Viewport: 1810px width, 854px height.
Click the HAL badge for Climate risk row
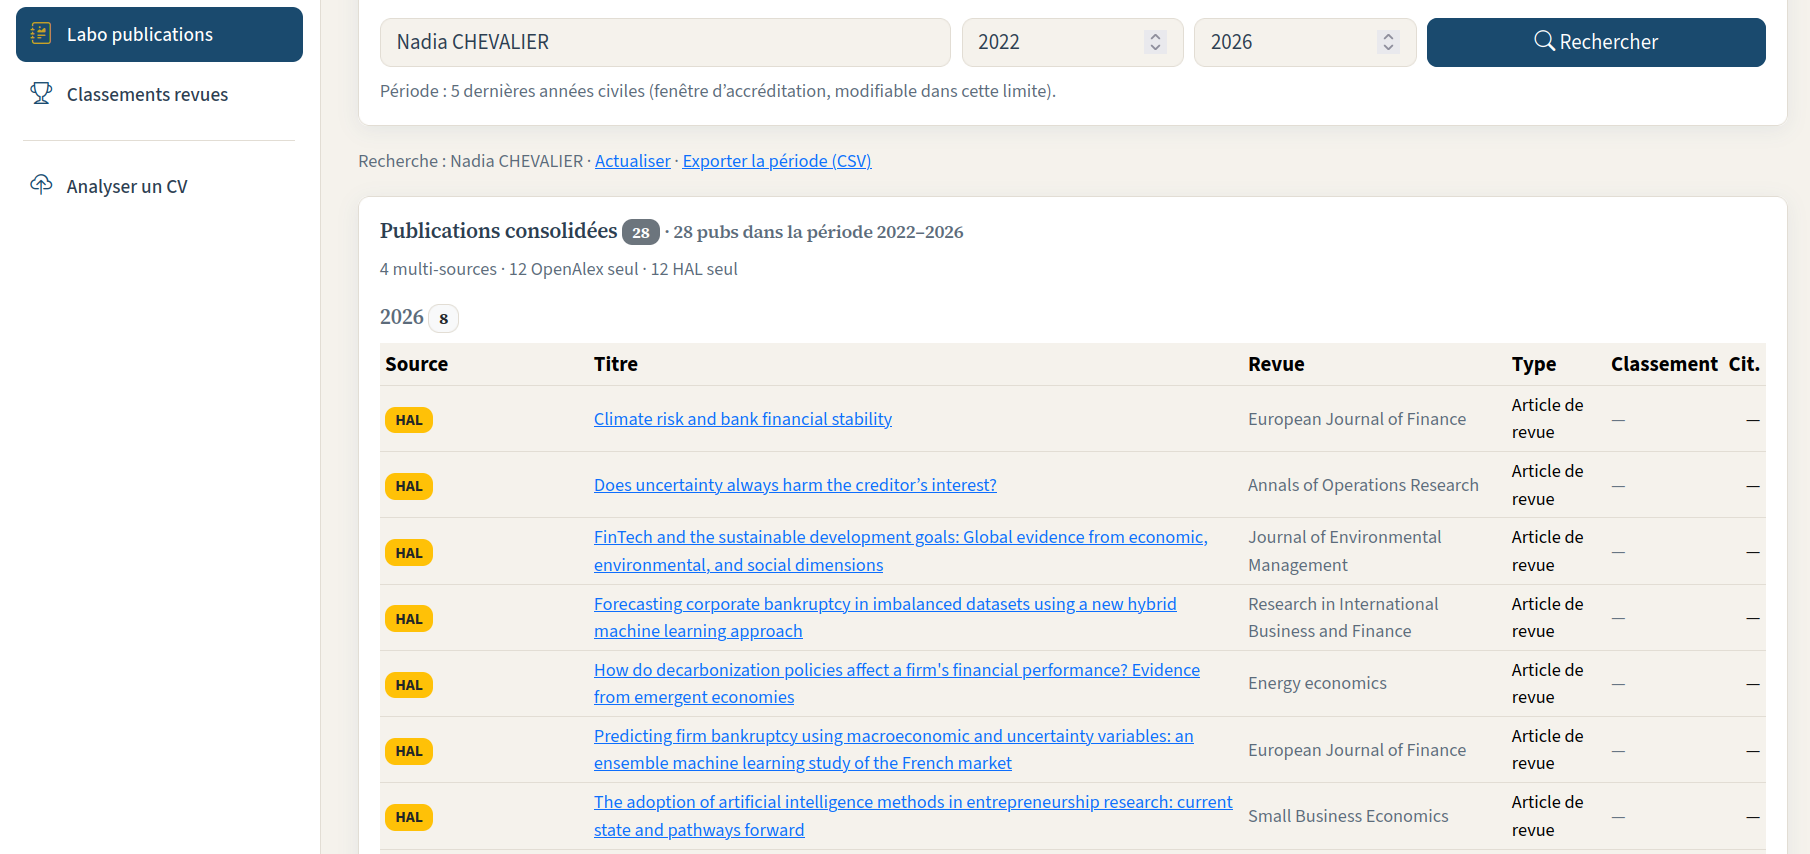pos(409,420)
